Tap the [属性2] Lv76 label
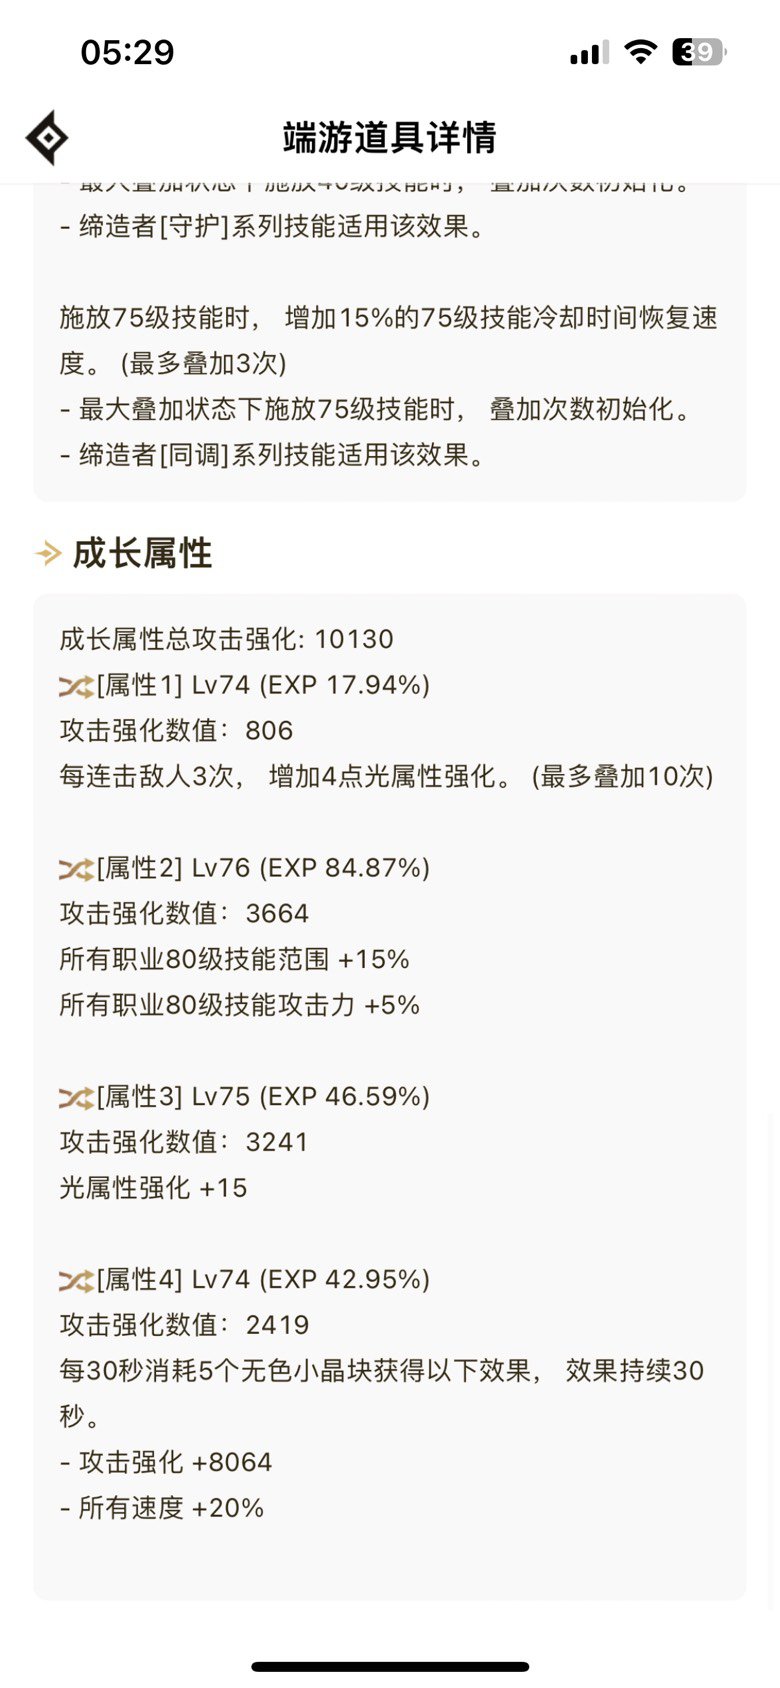The image size is (780, 1688). [x=174, y=869]
